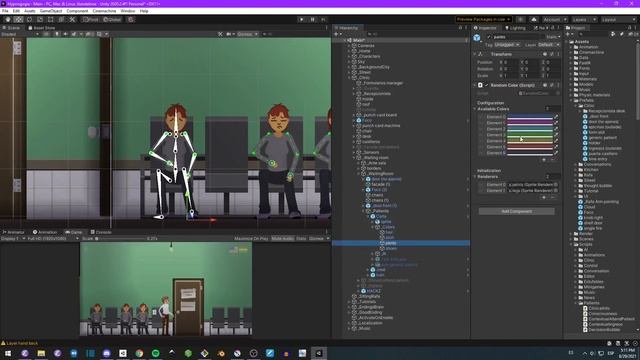Switch to the Console tab

pyautogui.click(x=101, y=232)
